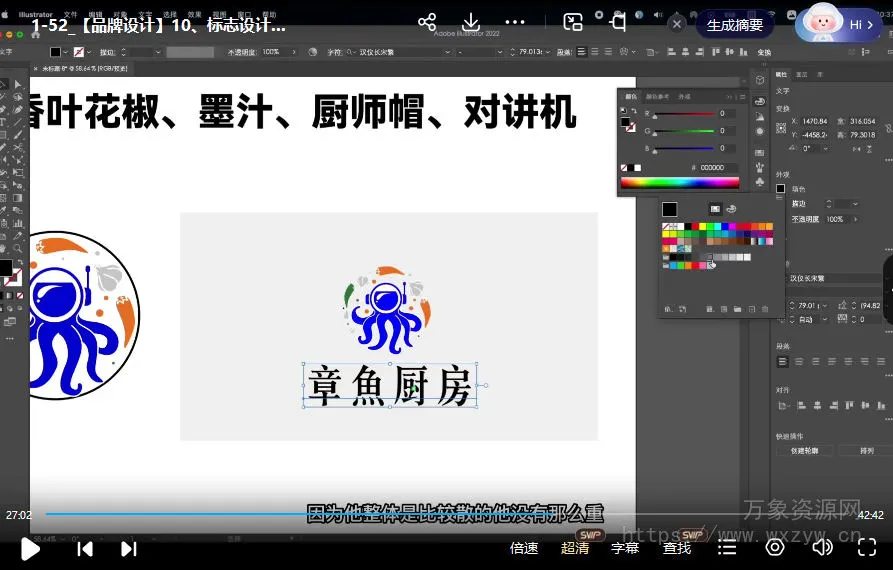Click the 生成摘要 button
893x570 pixels.
coord(735,25)
